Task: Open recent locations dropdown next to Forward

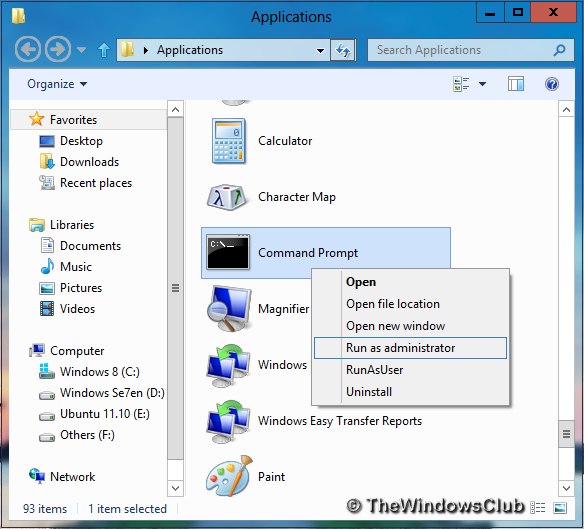Action: [82, 50]
